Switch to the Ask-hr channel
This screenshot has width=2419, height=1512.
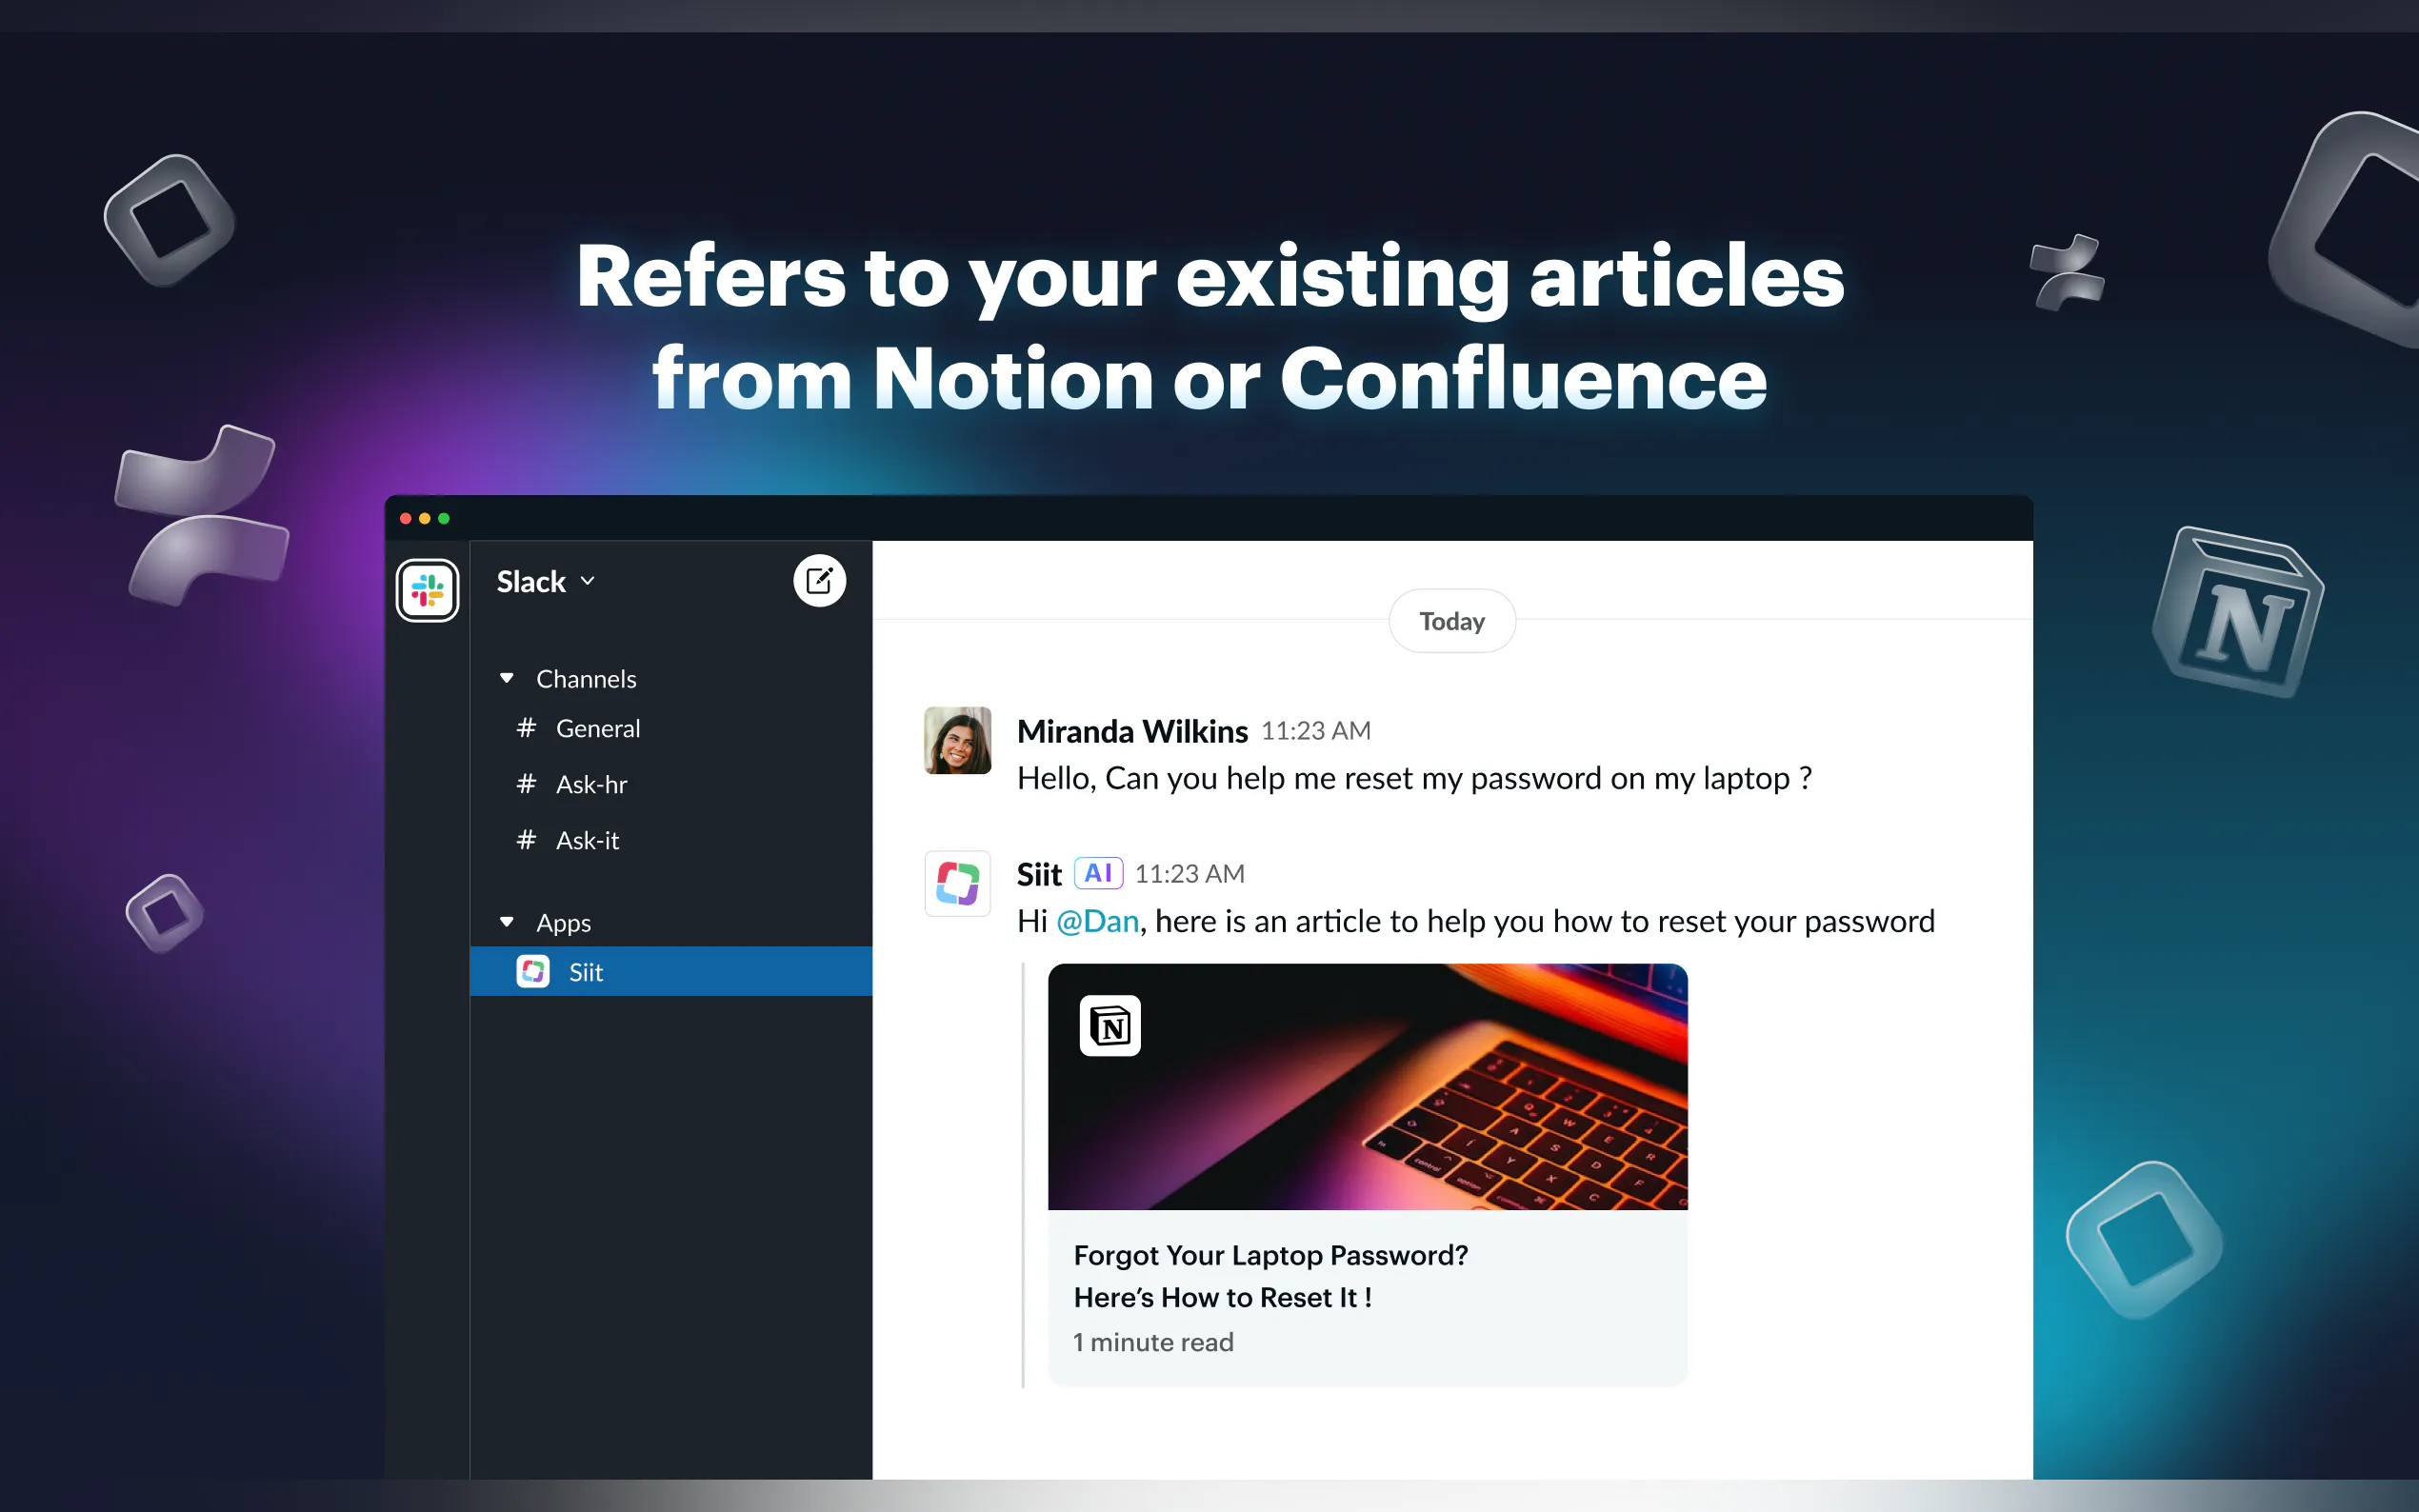(x=591, y=784)
